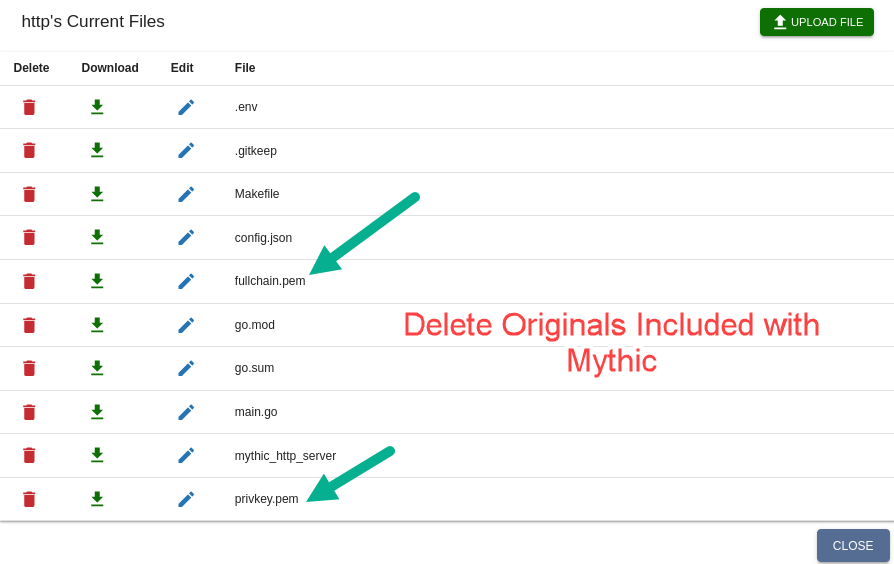Click the mythic_http_server file name
894x564 pixels.
pyautogui.click(x=285, y=456)
